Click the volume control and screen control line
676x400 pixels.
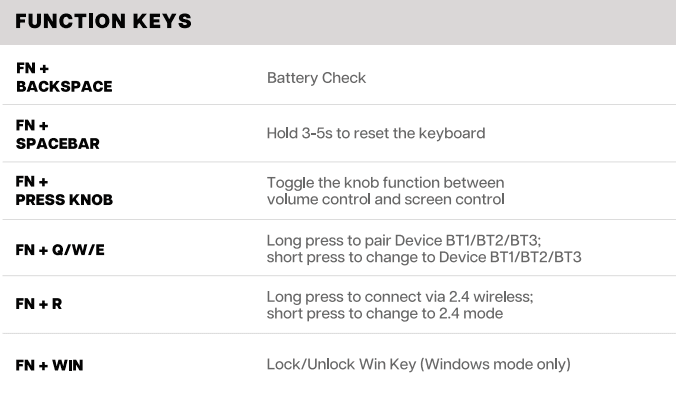click(x=385, y=199)
